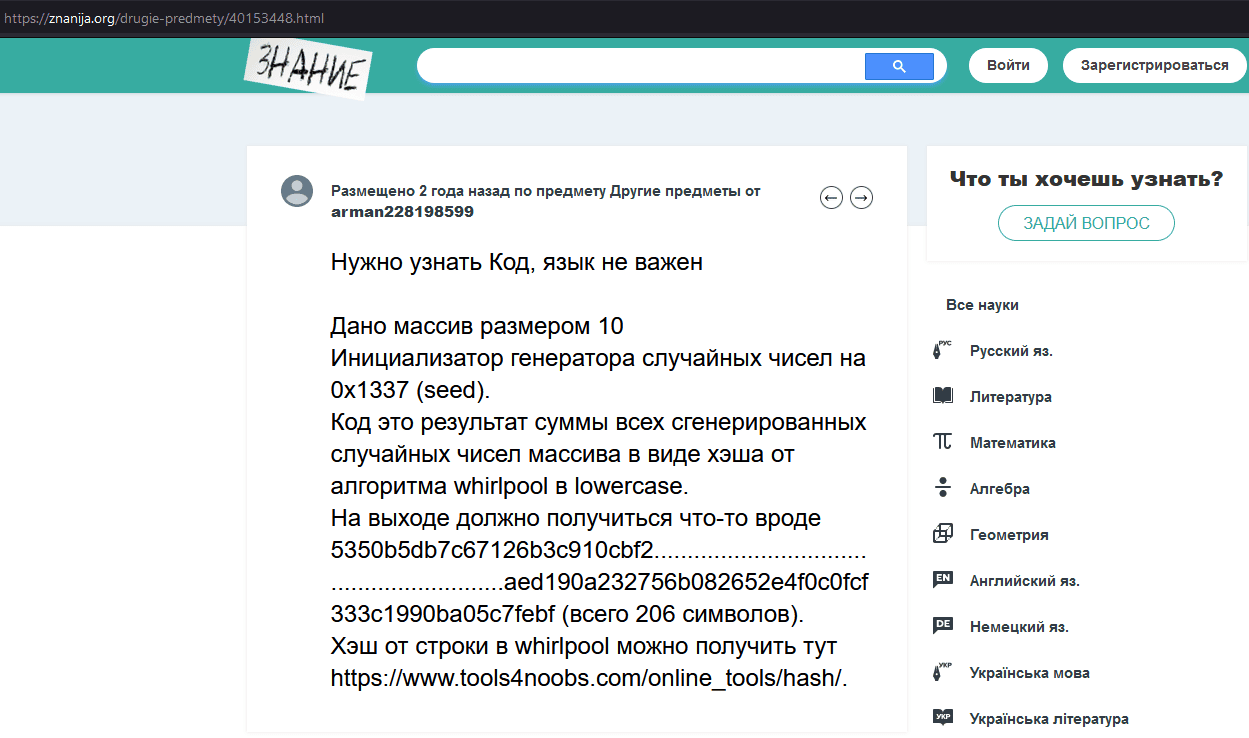Image resolution: width=1249 pixels, height=738 pixels.
Task: Click the blue search magnifier button
Action: coord(898,66)
